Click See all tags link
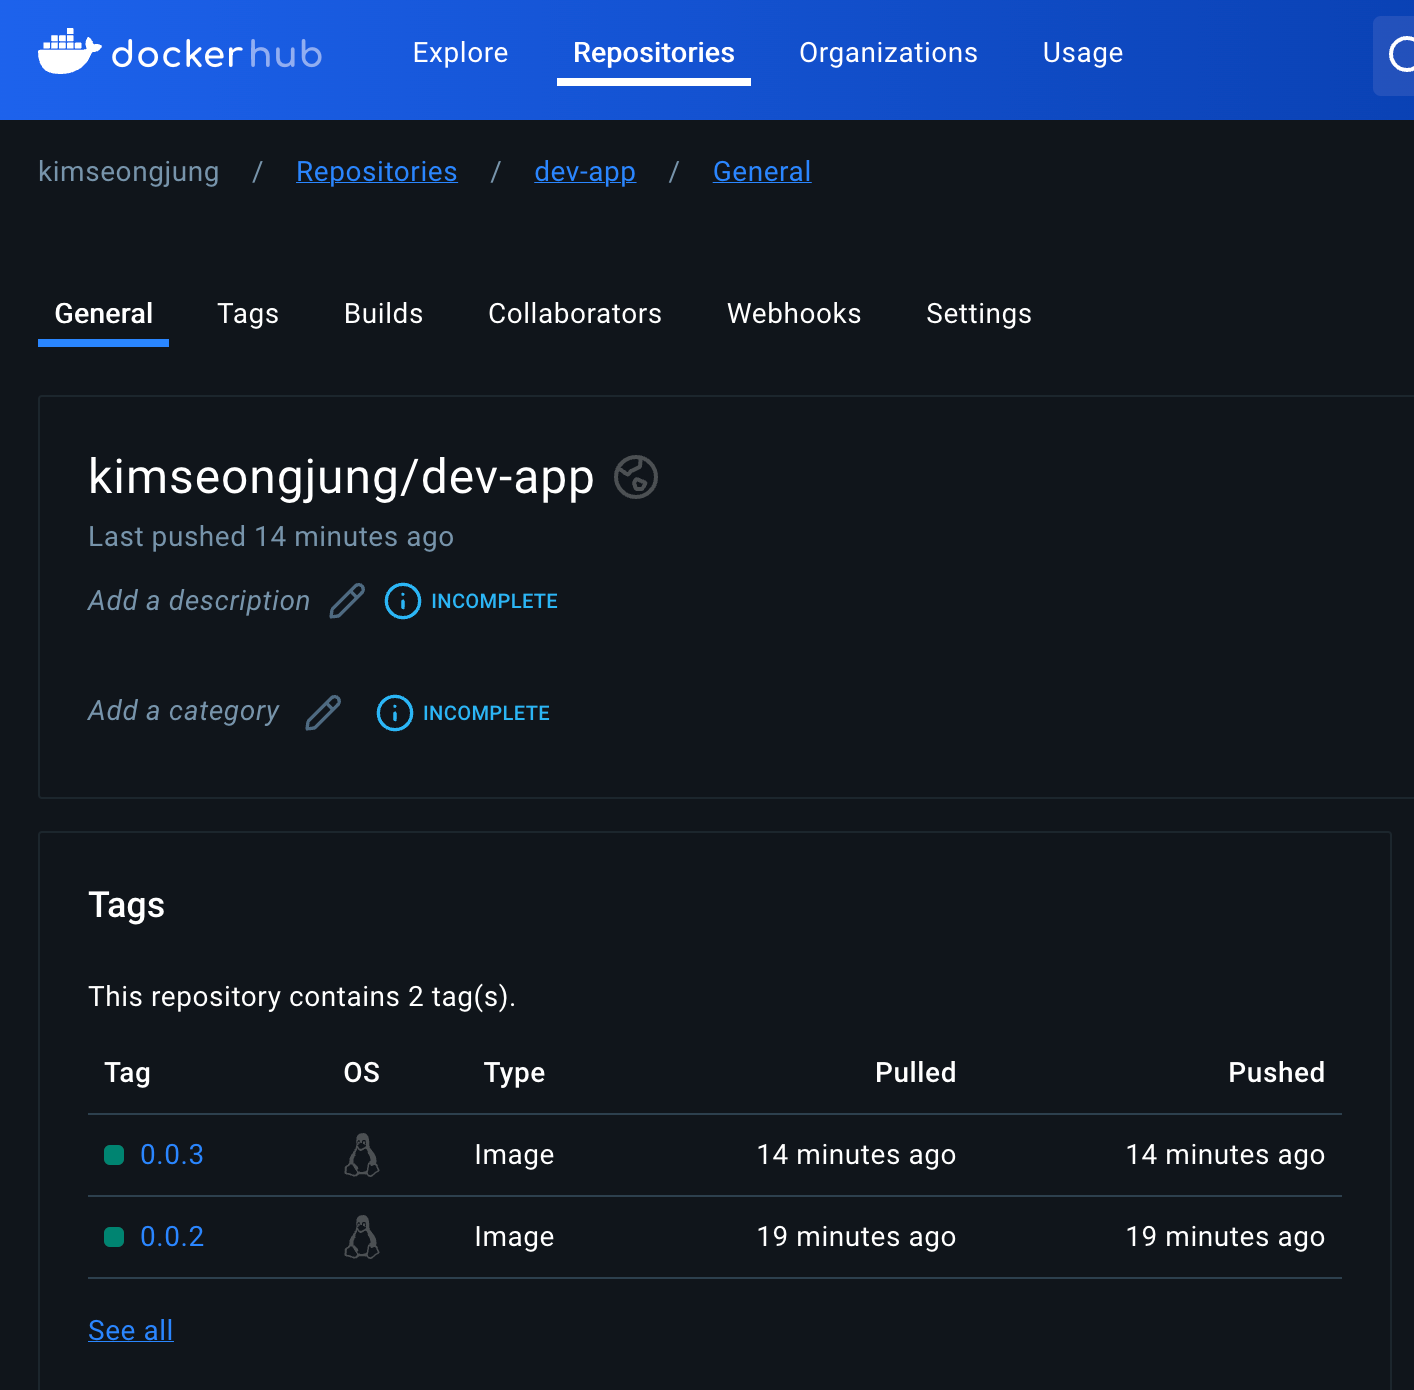The image size is (1414, 1390). (131, 1331)
